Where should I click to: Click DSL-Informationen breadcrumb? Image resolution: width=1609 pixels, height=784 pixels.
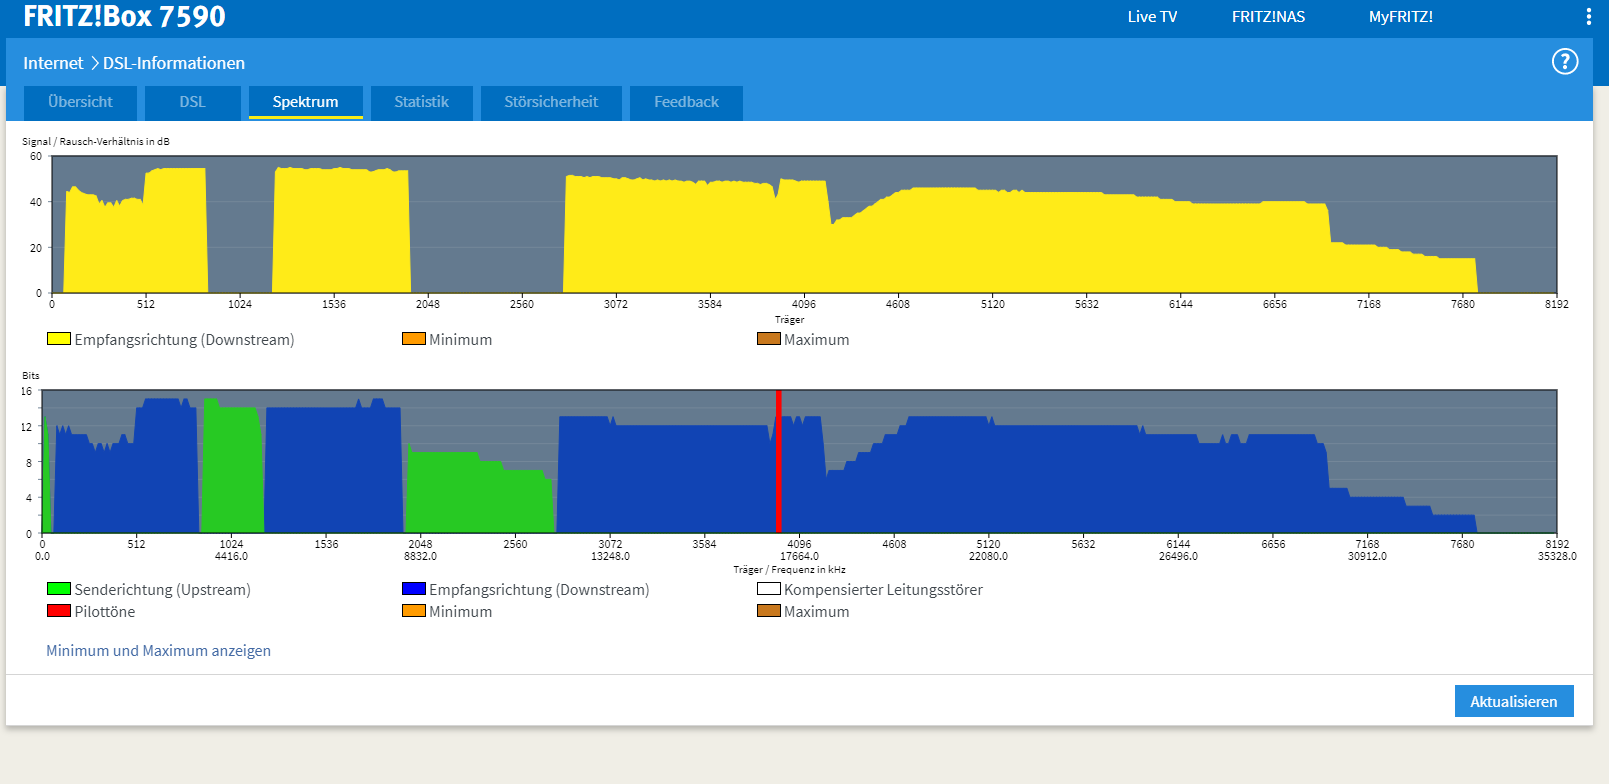click(x=174, y=63)
